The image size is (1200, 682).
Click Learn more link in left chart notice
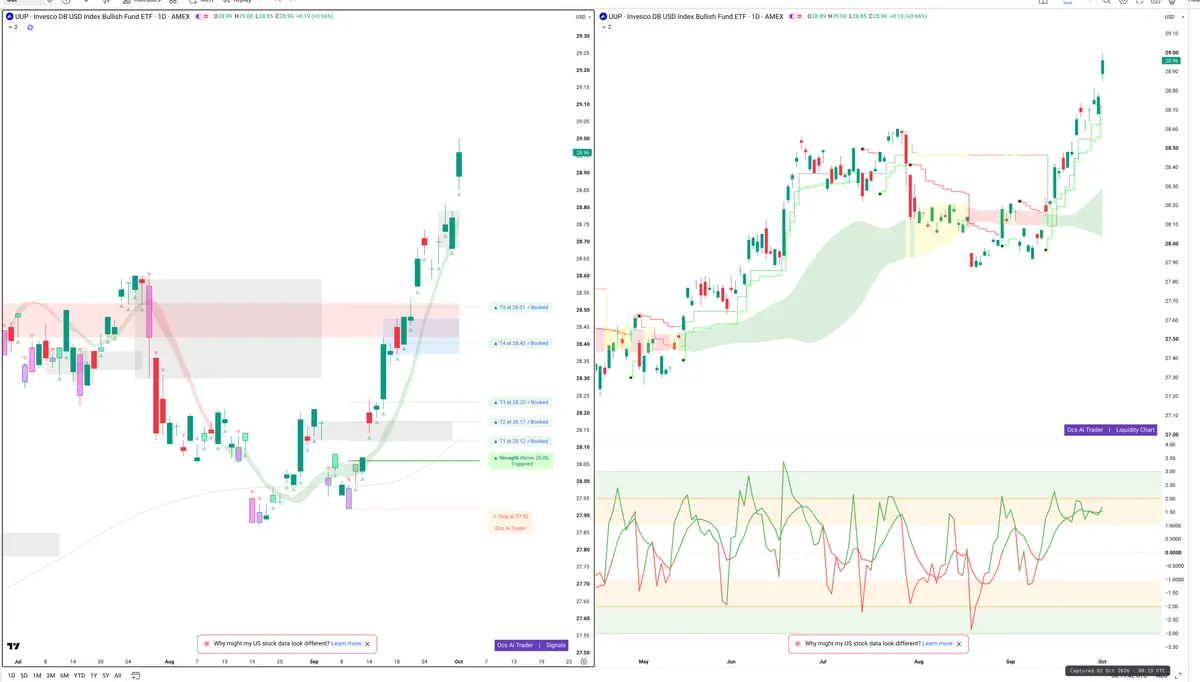tap(346, 644)
